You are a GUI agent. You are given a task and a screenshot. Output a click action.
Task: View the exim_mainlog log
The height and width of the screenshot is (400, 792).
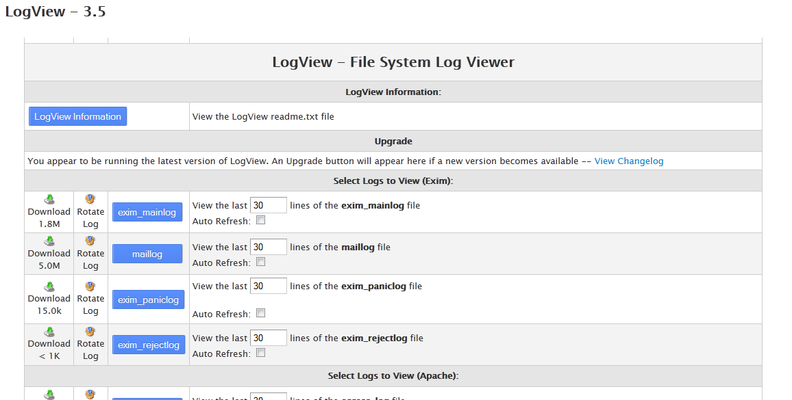pyautogui.click(x=147, y=212)
